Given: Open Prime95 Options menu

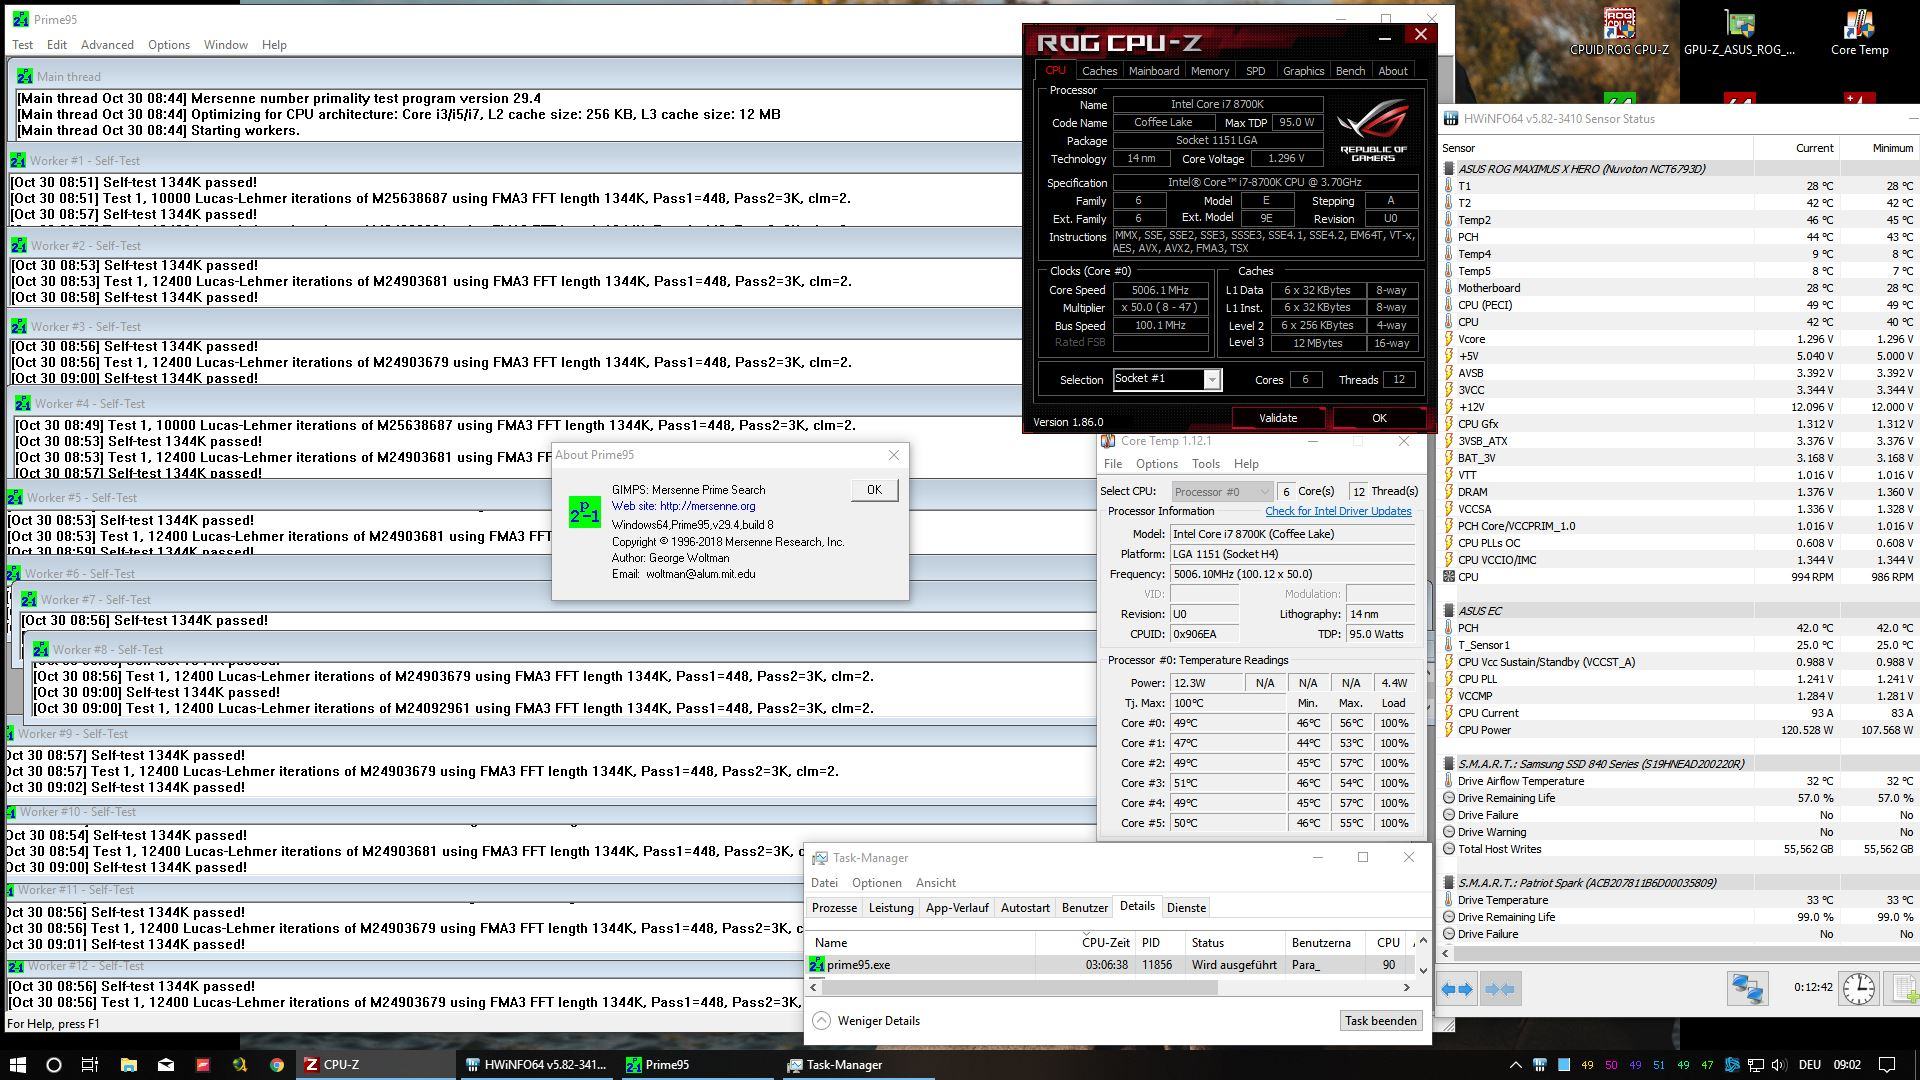Looking at the screenshot, I should [x=169, y=45].
